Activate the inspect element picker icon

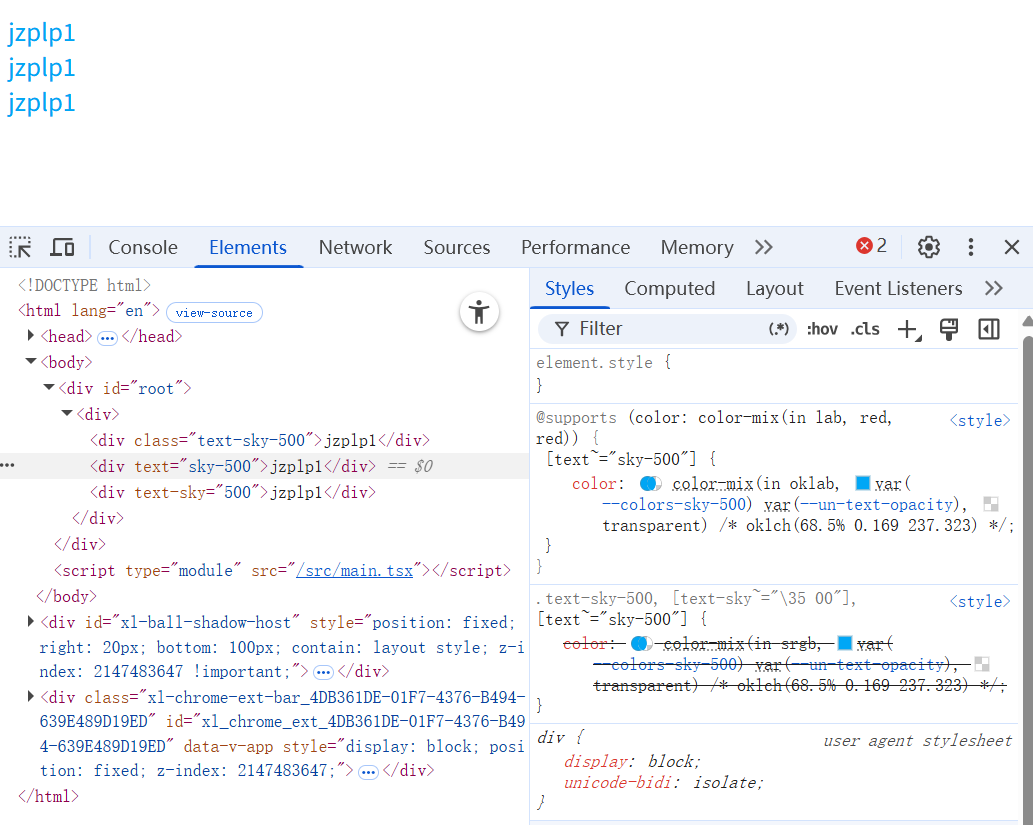[20, 248]
